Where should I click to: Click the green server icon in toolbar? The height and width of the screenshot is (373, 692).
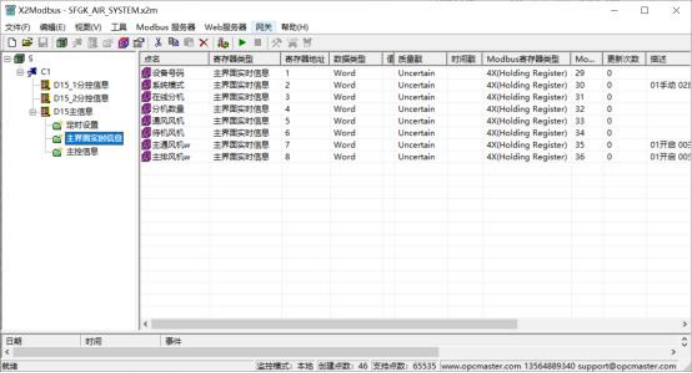62,43
